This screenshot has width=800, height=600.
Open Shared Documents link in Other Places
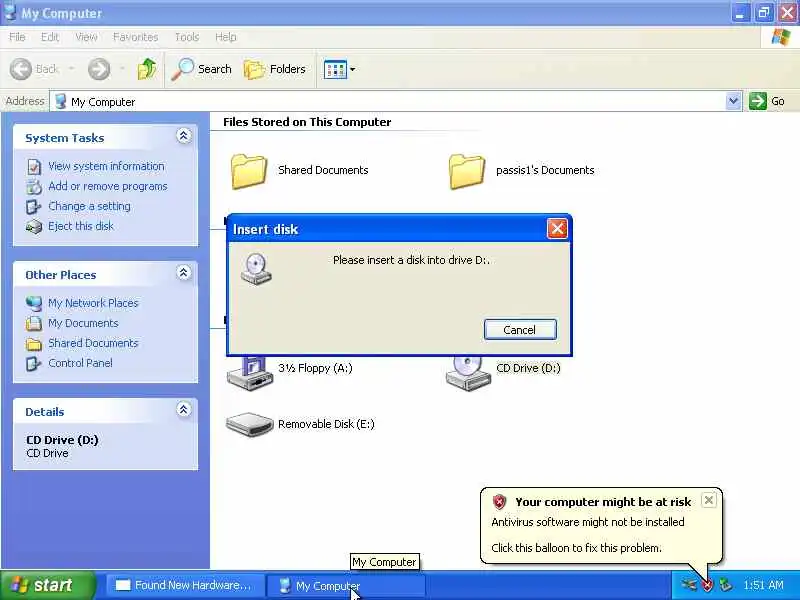[93, 343]
